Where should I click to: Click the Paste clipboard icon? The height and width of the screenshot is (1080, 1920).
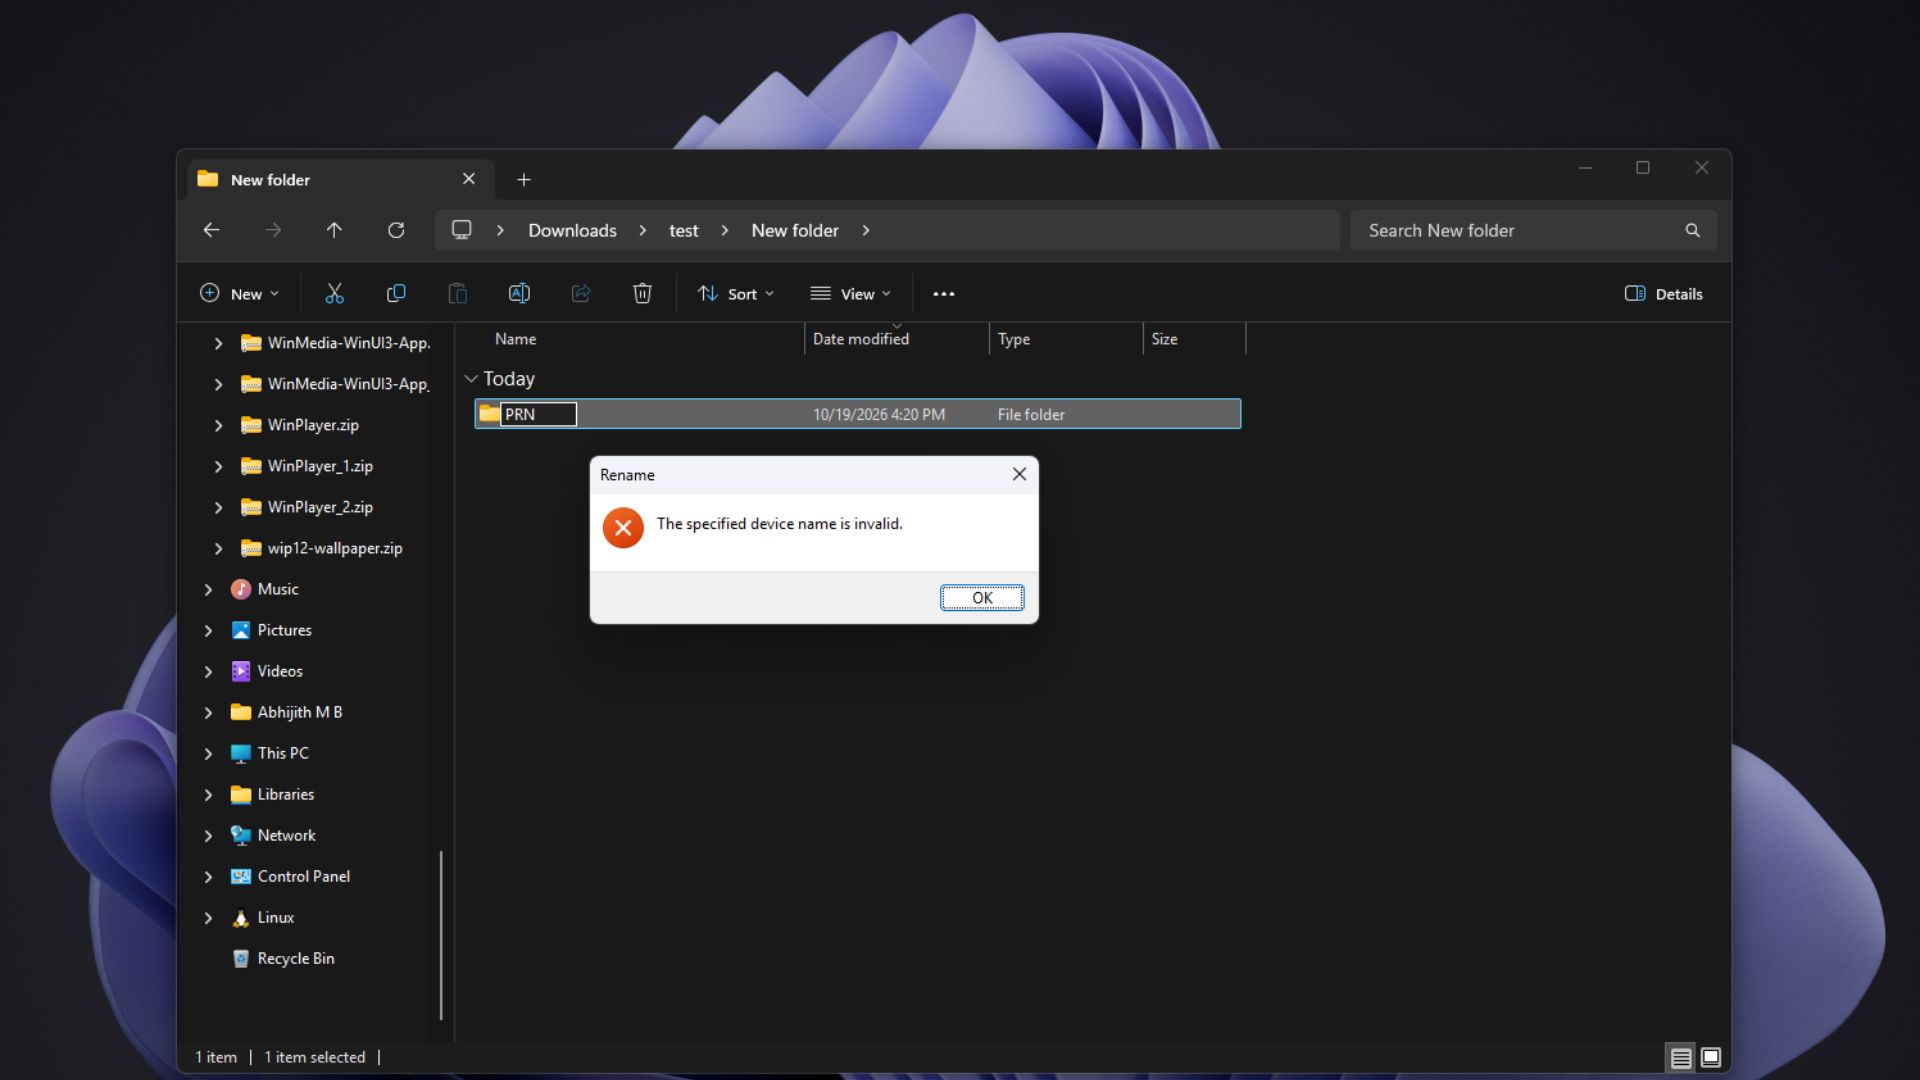click(x=457, y=293)
